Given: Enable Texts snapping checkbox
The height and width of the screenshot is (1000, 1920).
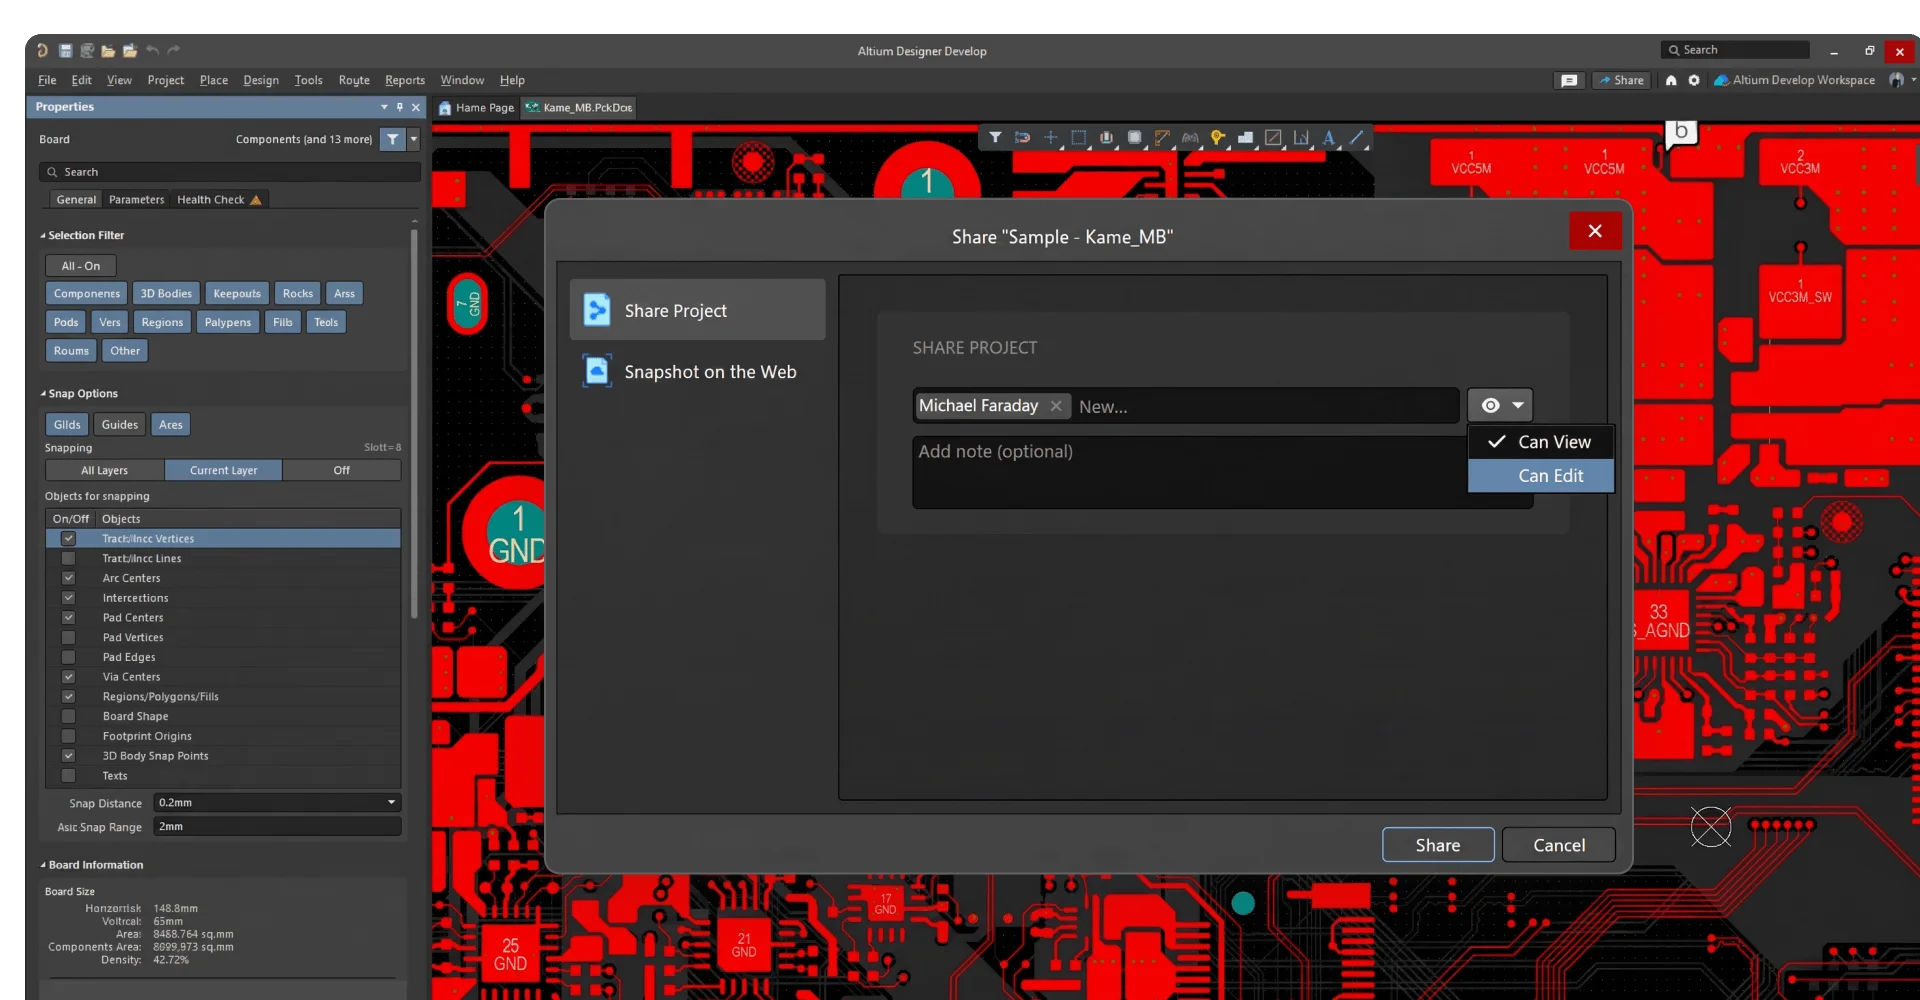Looking at the screenshot, I should (69, 775).
